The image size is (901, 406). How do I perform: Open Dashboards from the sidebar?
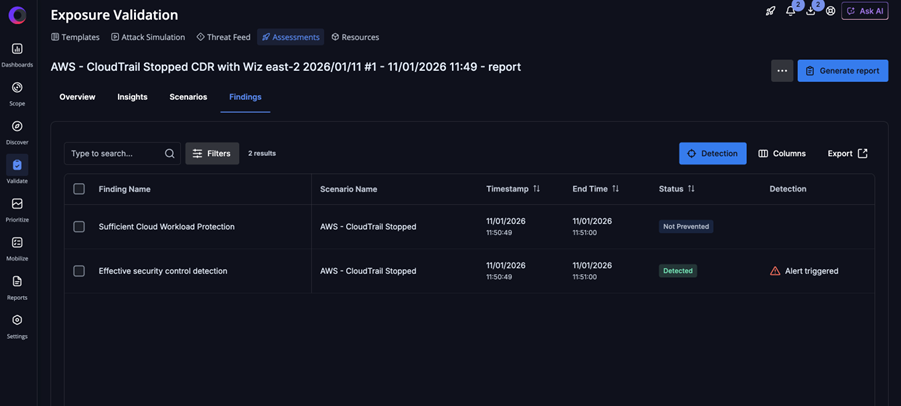[x=17, y=49]
